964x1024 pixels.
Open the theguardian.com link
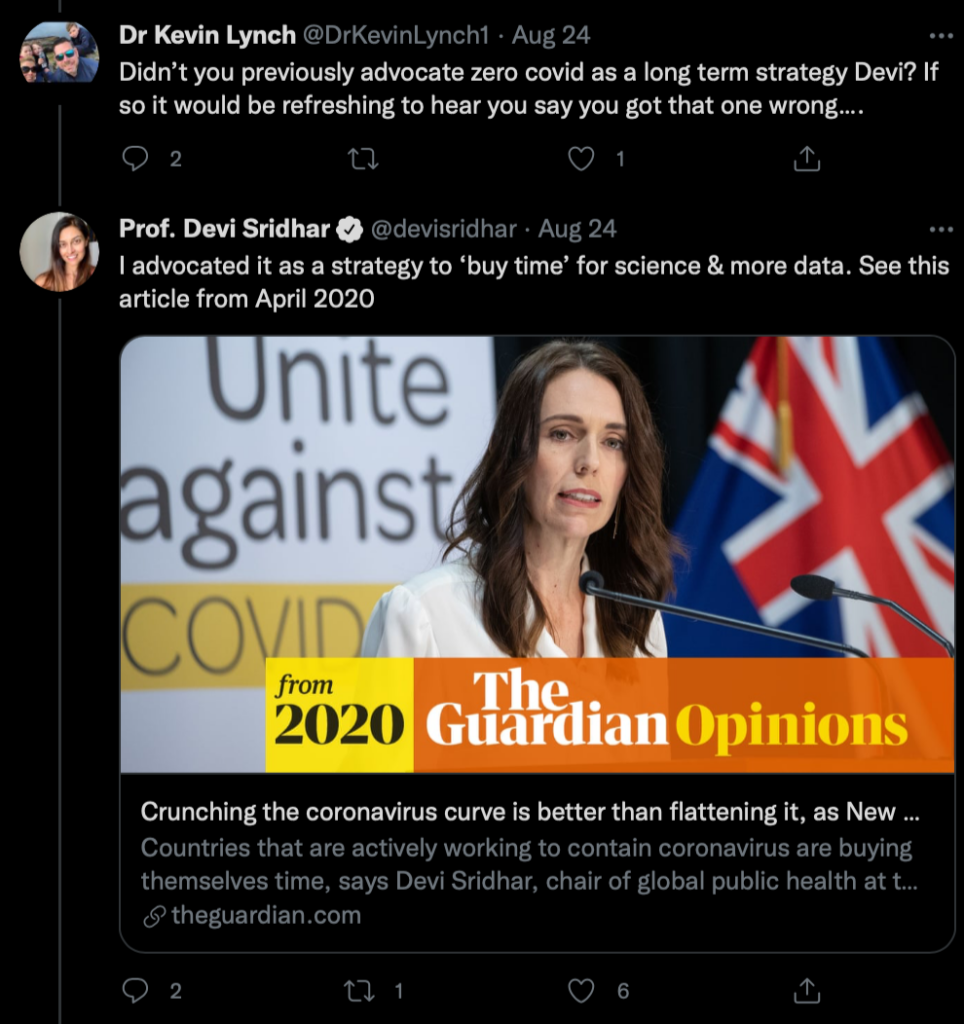(x=266, y=915)
